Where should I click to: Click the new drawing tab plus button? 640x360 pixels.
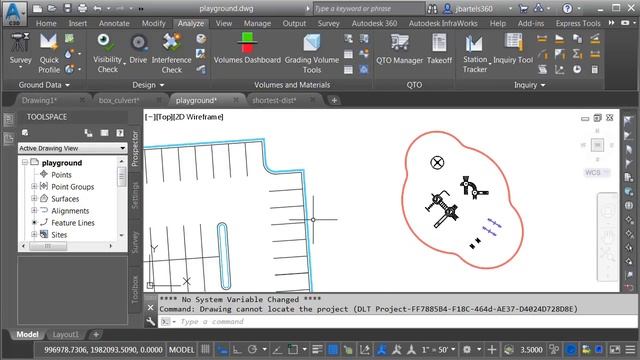(x=334, y=100)
